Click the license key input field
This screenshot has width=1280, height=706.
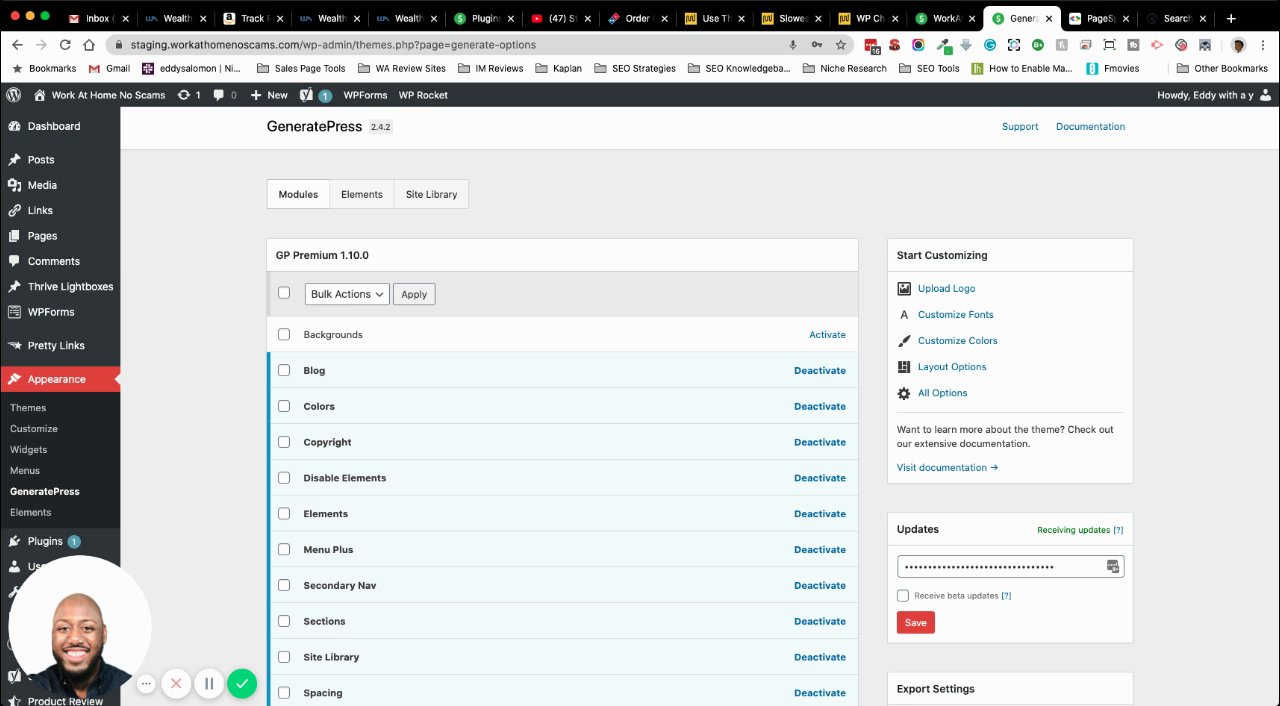point(1010,567)
